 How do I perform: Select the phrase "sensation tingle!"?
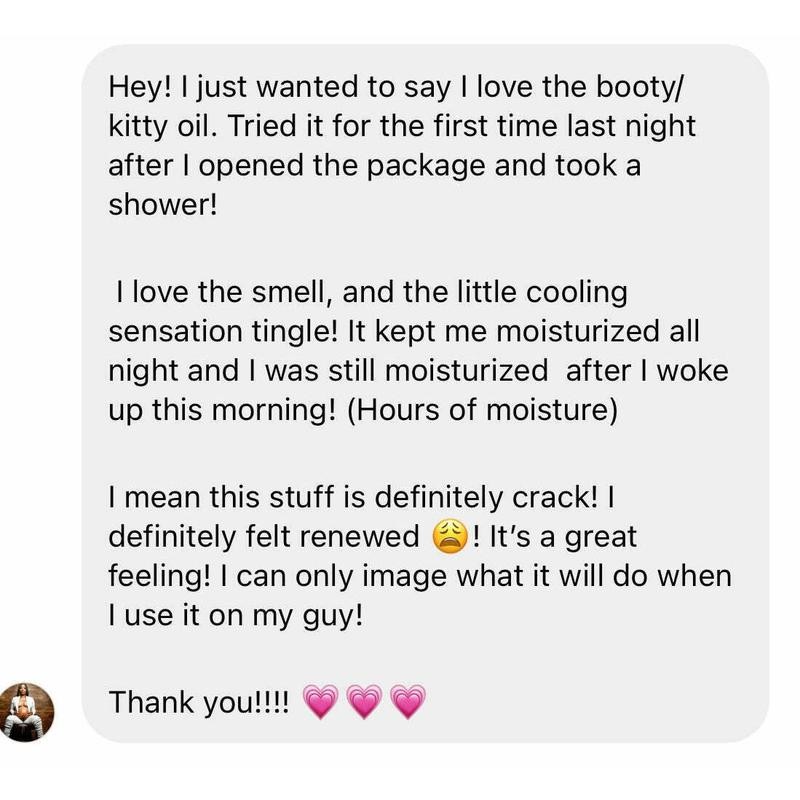click(x=223, y=332)
